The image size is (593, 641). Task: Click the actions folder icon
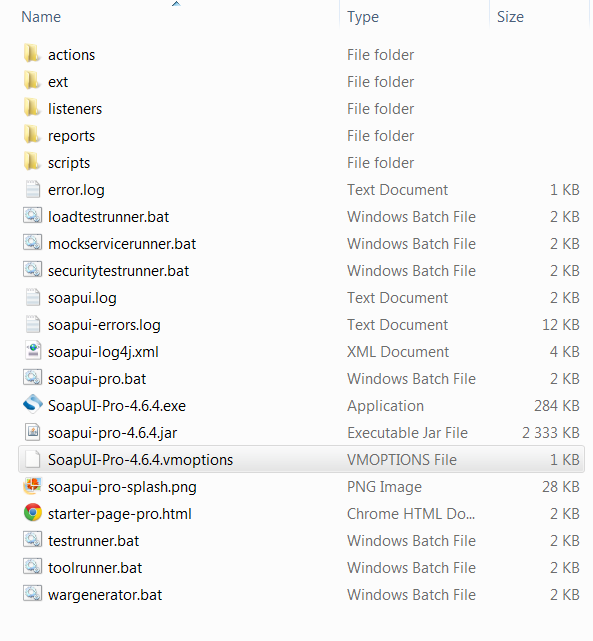(31, 54)
